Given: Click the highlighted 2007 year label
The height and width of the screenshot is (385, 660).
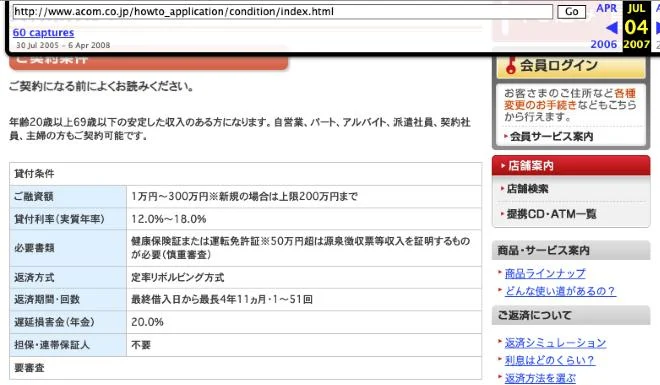Looking at the screenshot, I should pos(636,44).
